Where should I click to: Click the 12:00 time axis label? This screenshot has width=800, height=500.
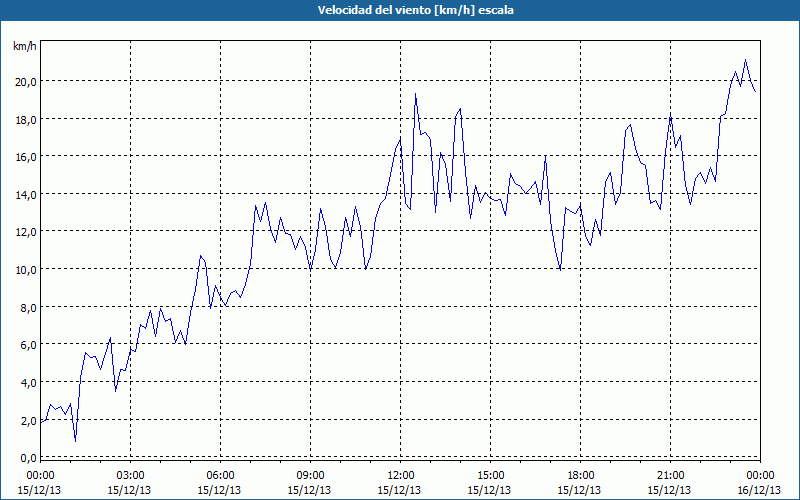[x=401, y=476]
